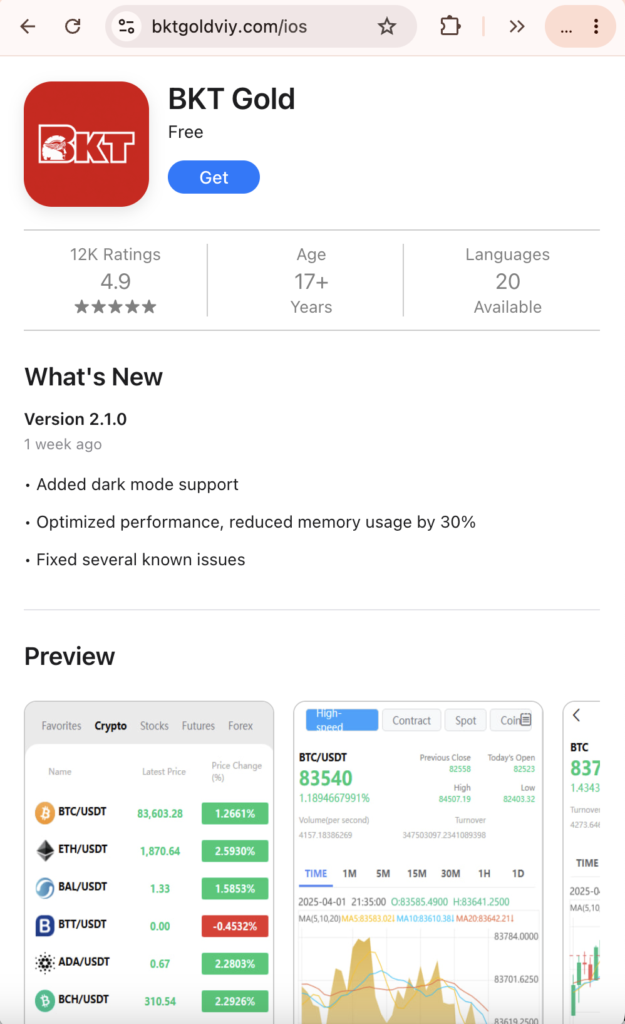Image resolution: width=625 pixels, height=1024 pixels.
Task: Open the browser three-dot menu
Action: point(596,26)
